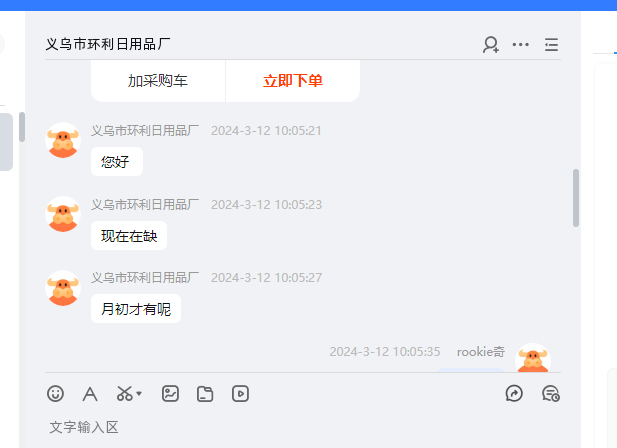Open the three-dots more options menu

[521, 44]
